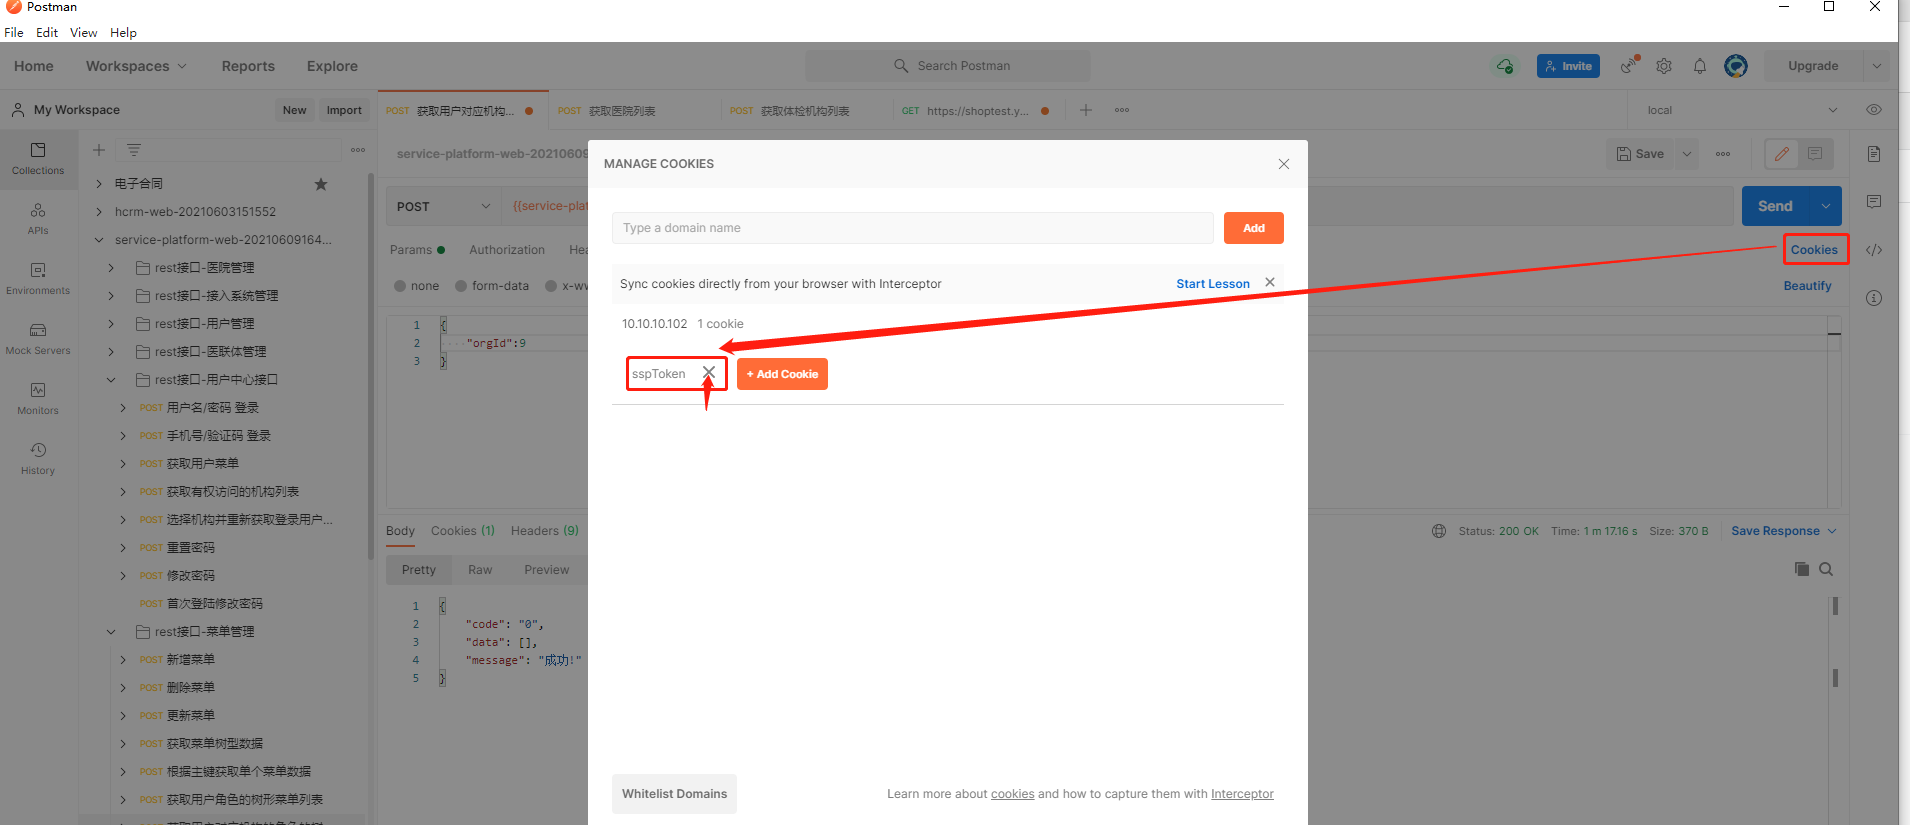Open the Workspaces menu
This screenshot has width=1910, height=825.
click(x=136, y=66)
